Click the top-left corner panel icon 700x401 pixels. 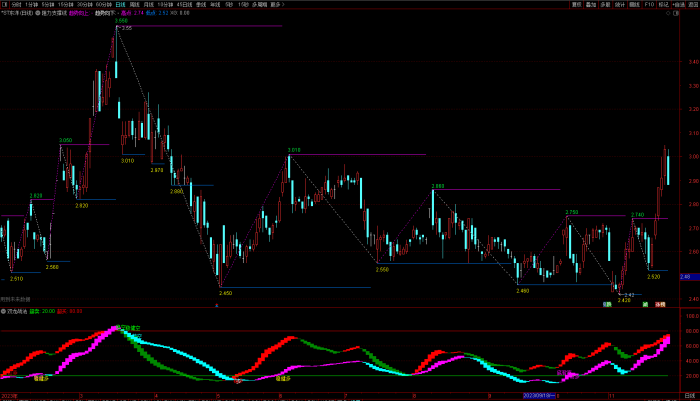[x=3, y=4]
